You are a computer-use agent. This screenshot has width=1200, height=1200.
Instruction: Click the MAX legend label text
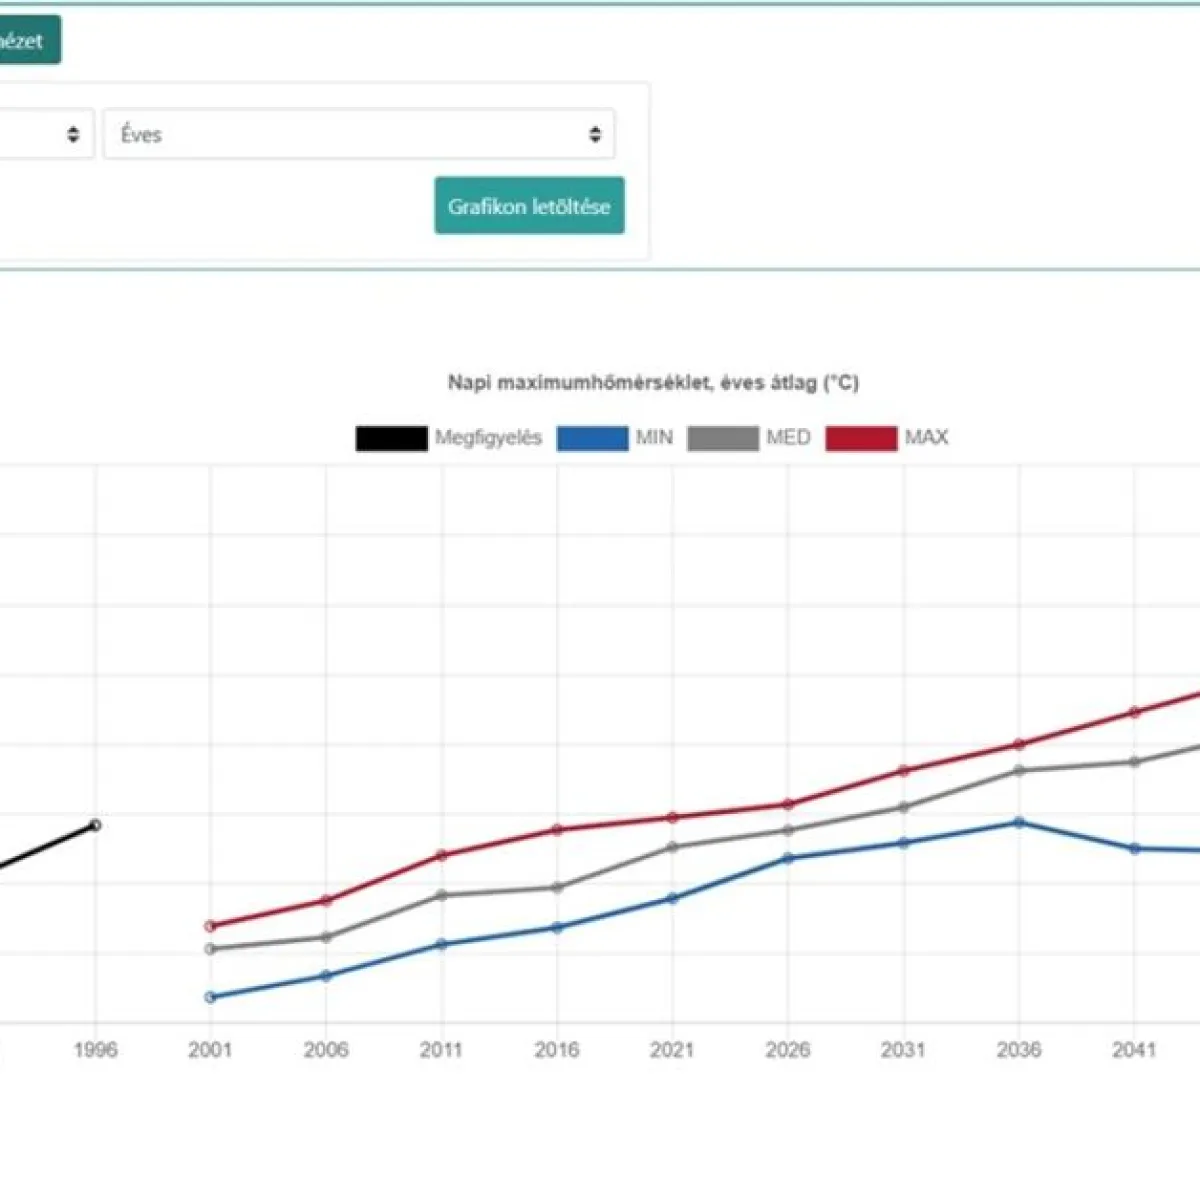[x=926, y=437]
